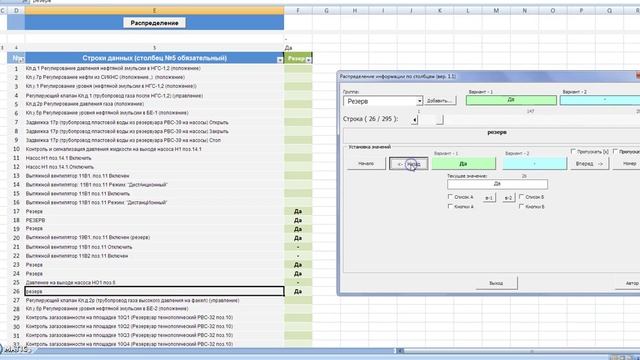
Task: Click cell 'РЕЗЕРВ' in row 18
Action: 154,220
